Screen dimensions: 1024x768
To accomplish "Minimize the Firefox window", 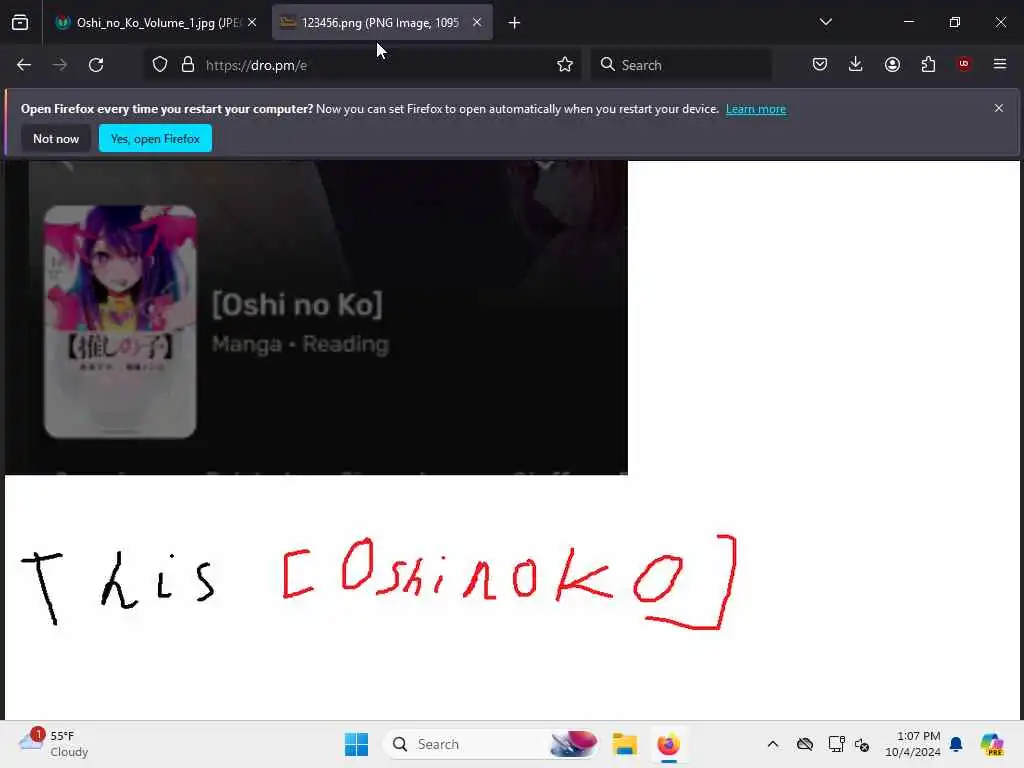I will click(x=908, y=22).
